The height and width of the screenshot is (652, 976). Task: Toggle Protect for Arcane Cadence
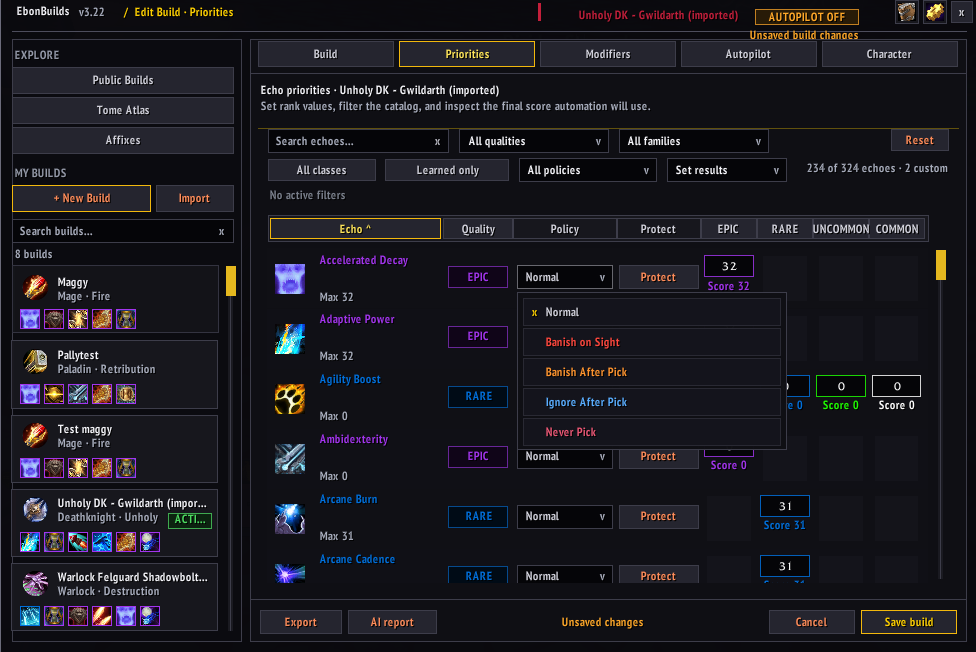click(x=658, y=575)
